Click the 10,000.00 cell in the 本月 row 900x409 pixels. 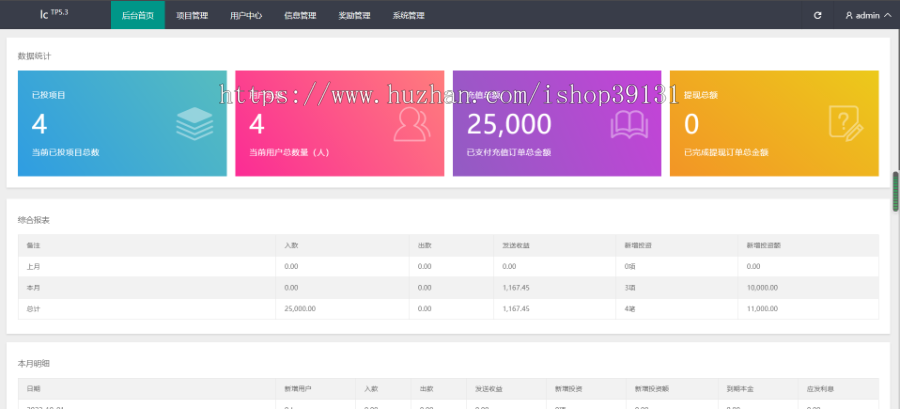[x=762, y=287]
